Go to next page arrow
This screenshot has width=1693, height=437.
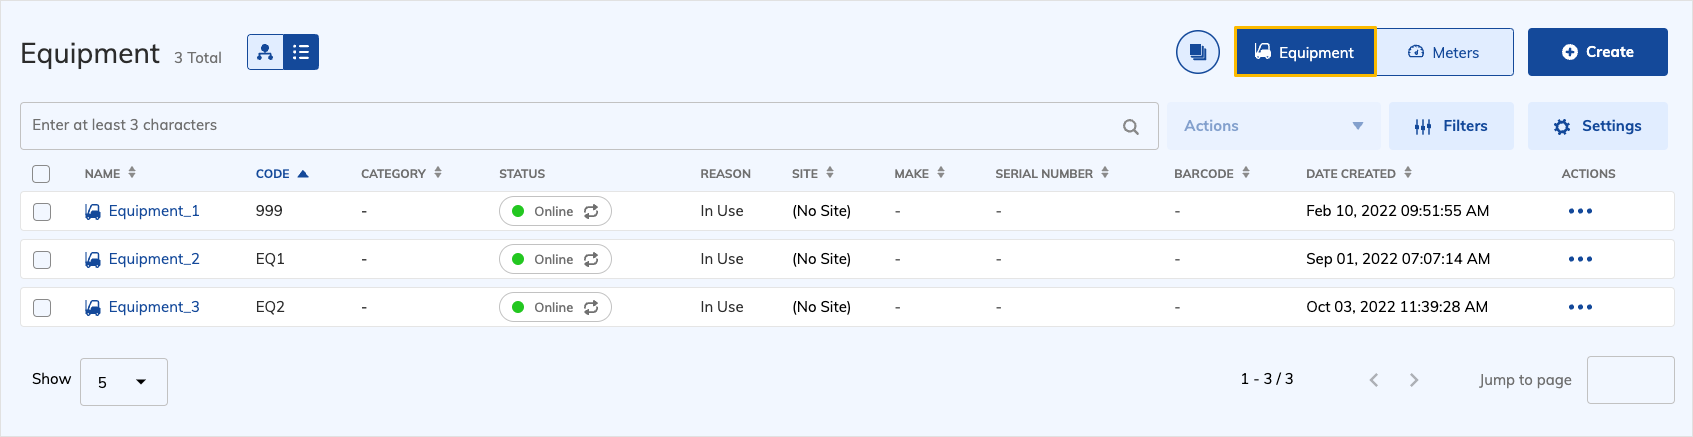click(x=1414, y=380)
